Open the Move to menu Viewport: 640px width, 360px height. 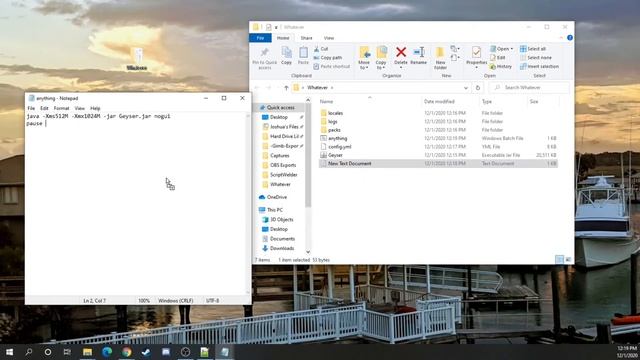pos(364,58)
